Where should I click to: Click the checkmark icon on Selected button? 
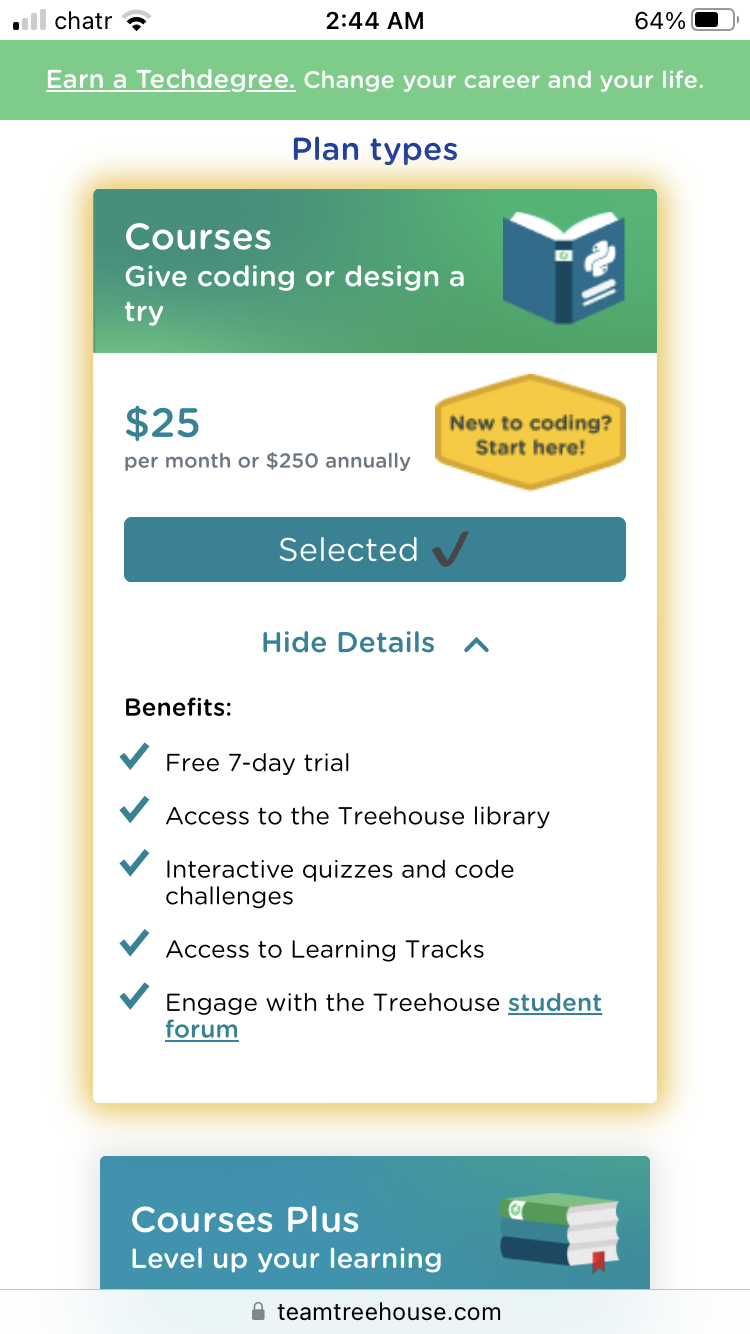(449, 548)
